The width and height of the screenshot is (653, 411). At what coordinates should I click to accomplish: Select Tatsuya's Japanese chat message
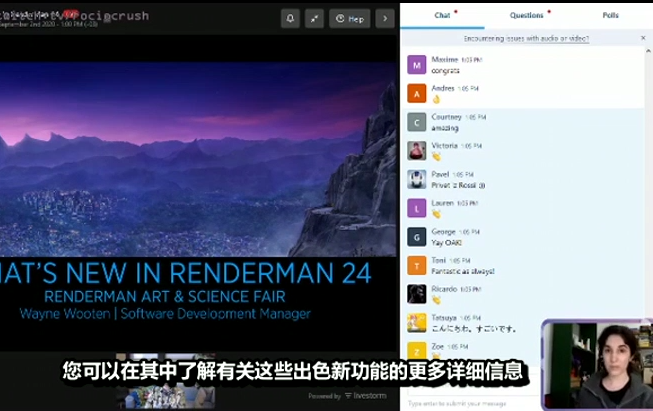pos(474,329)
